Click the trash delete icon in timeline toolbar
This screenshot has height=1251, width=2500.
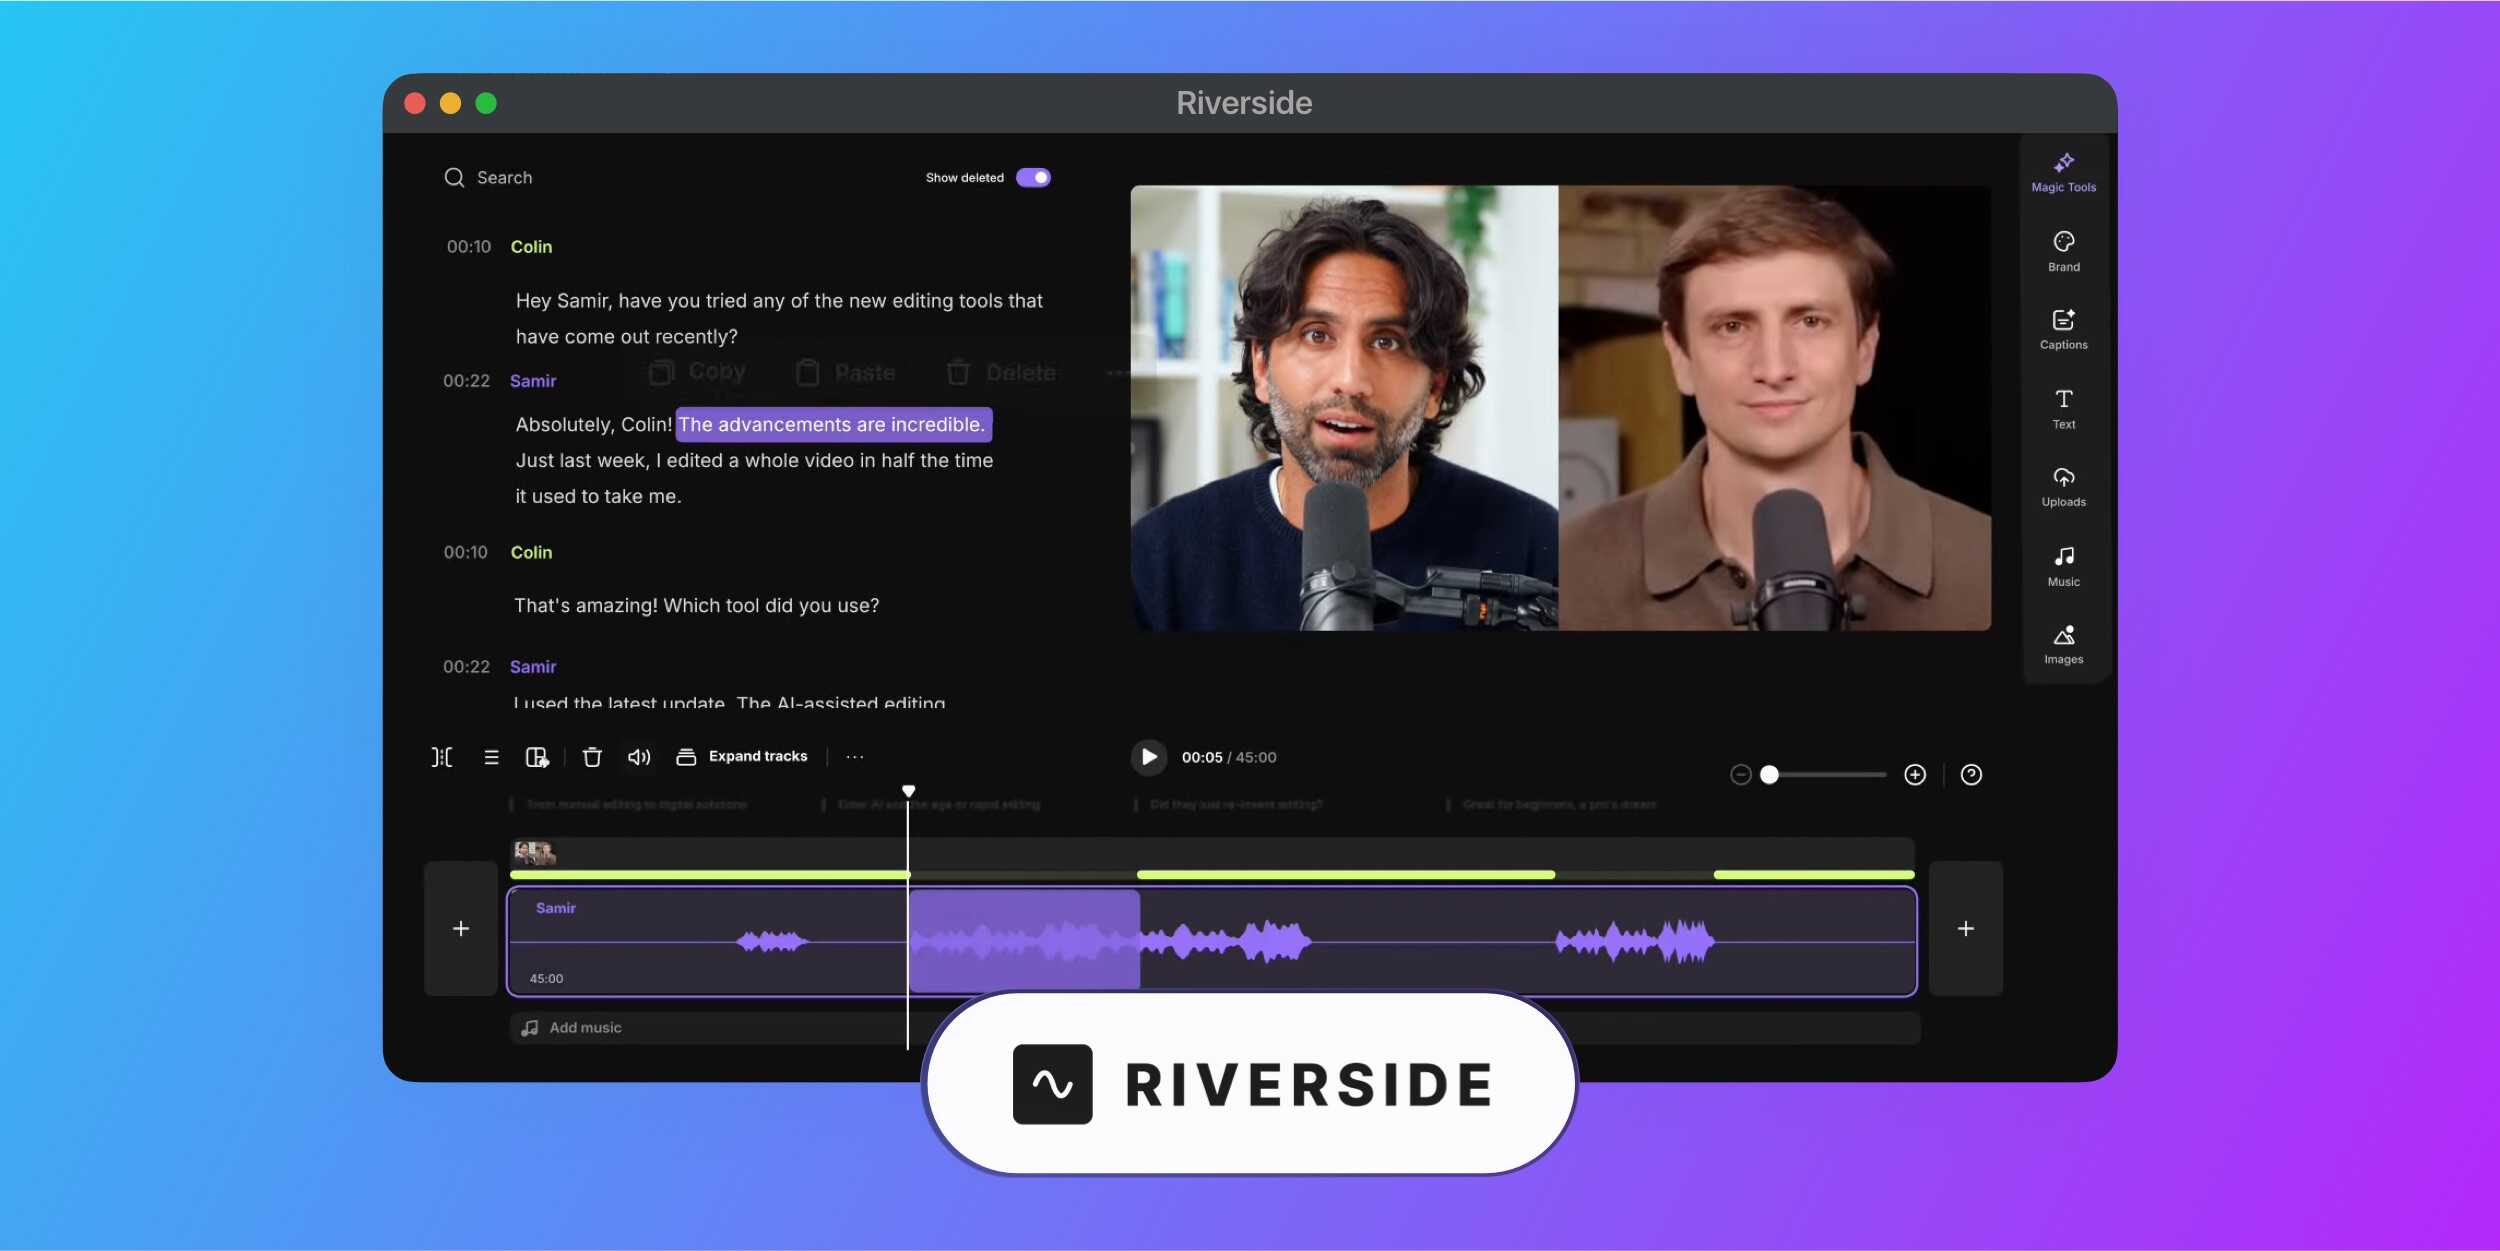click(x=592, y=757)
